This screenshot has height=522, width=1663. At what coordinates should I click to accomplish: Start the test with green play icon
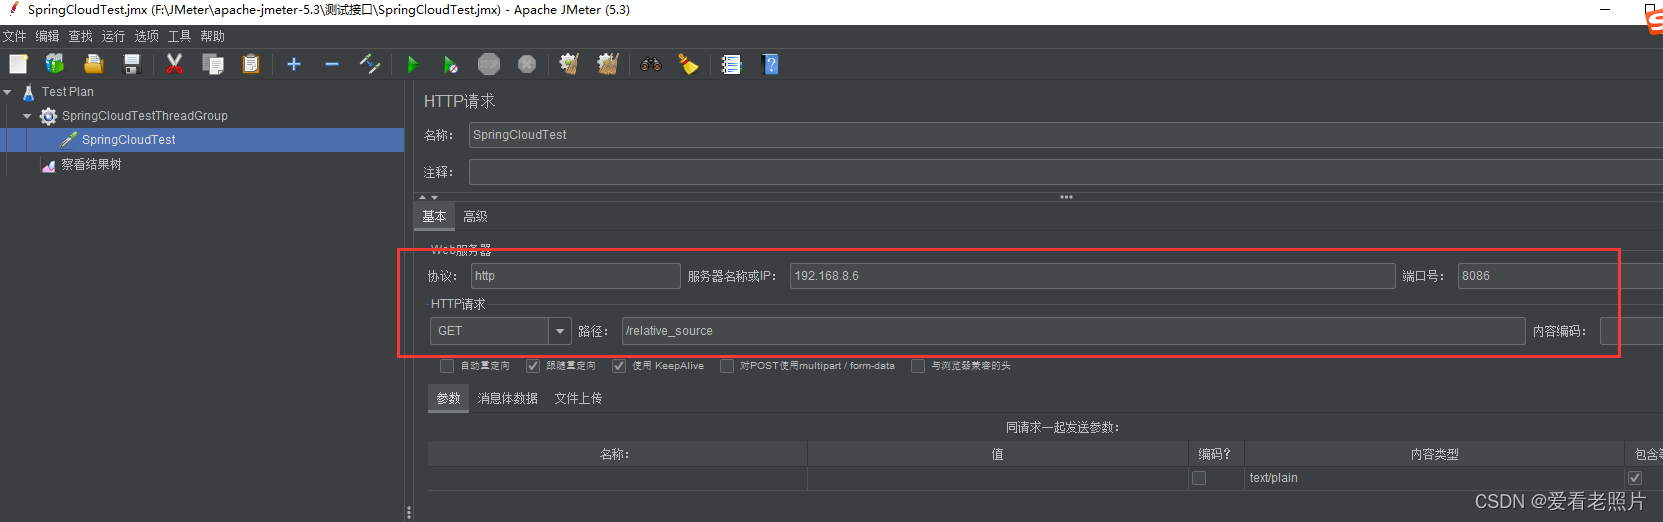(x=412, y=64)
